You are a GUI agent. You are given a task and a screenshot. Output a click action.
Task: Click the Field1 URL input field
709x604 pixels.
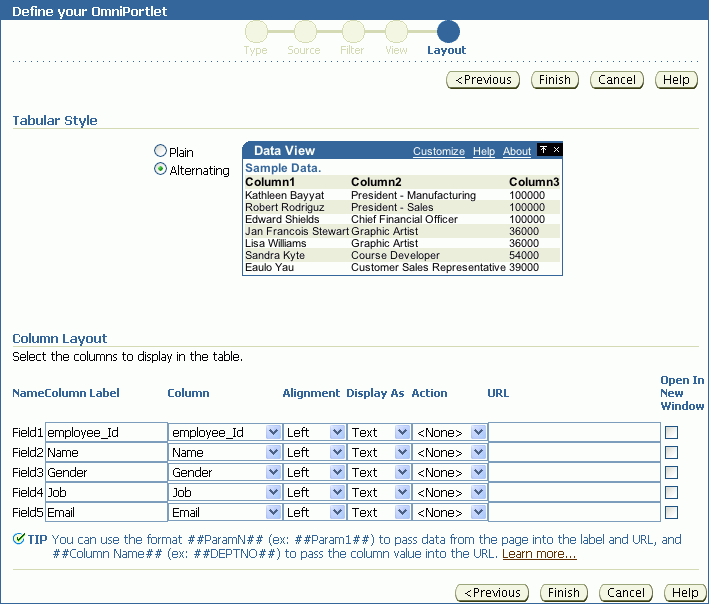575,433
